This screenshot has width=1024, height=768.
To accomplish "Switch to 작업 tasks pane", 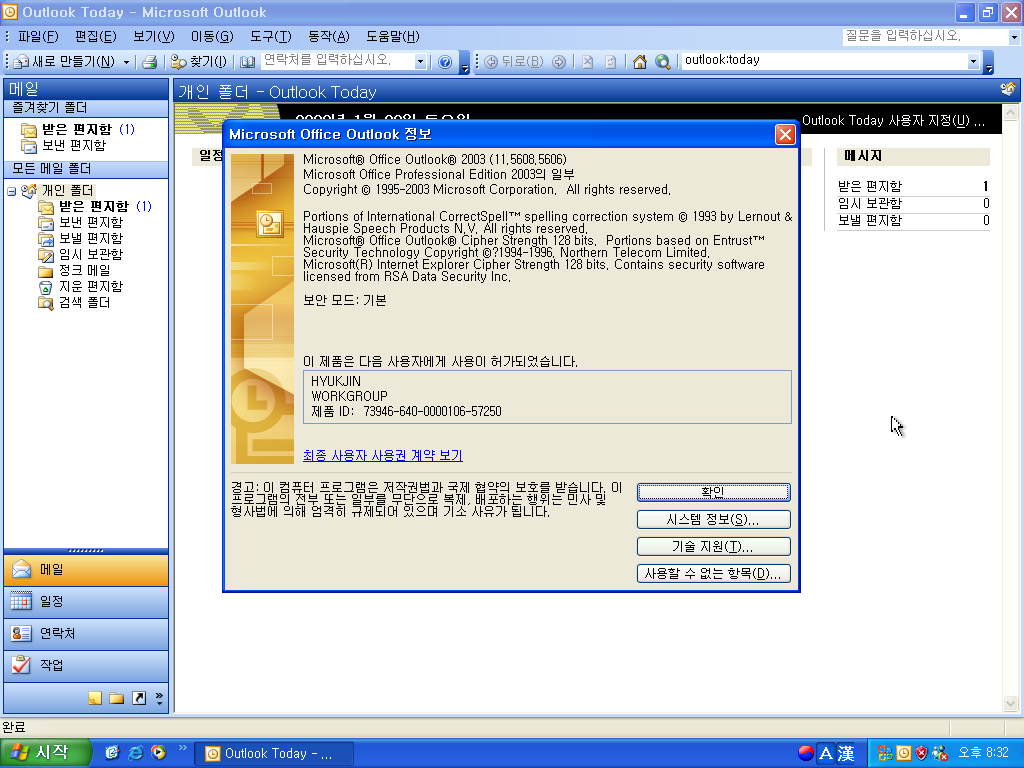I will (86, 665).
